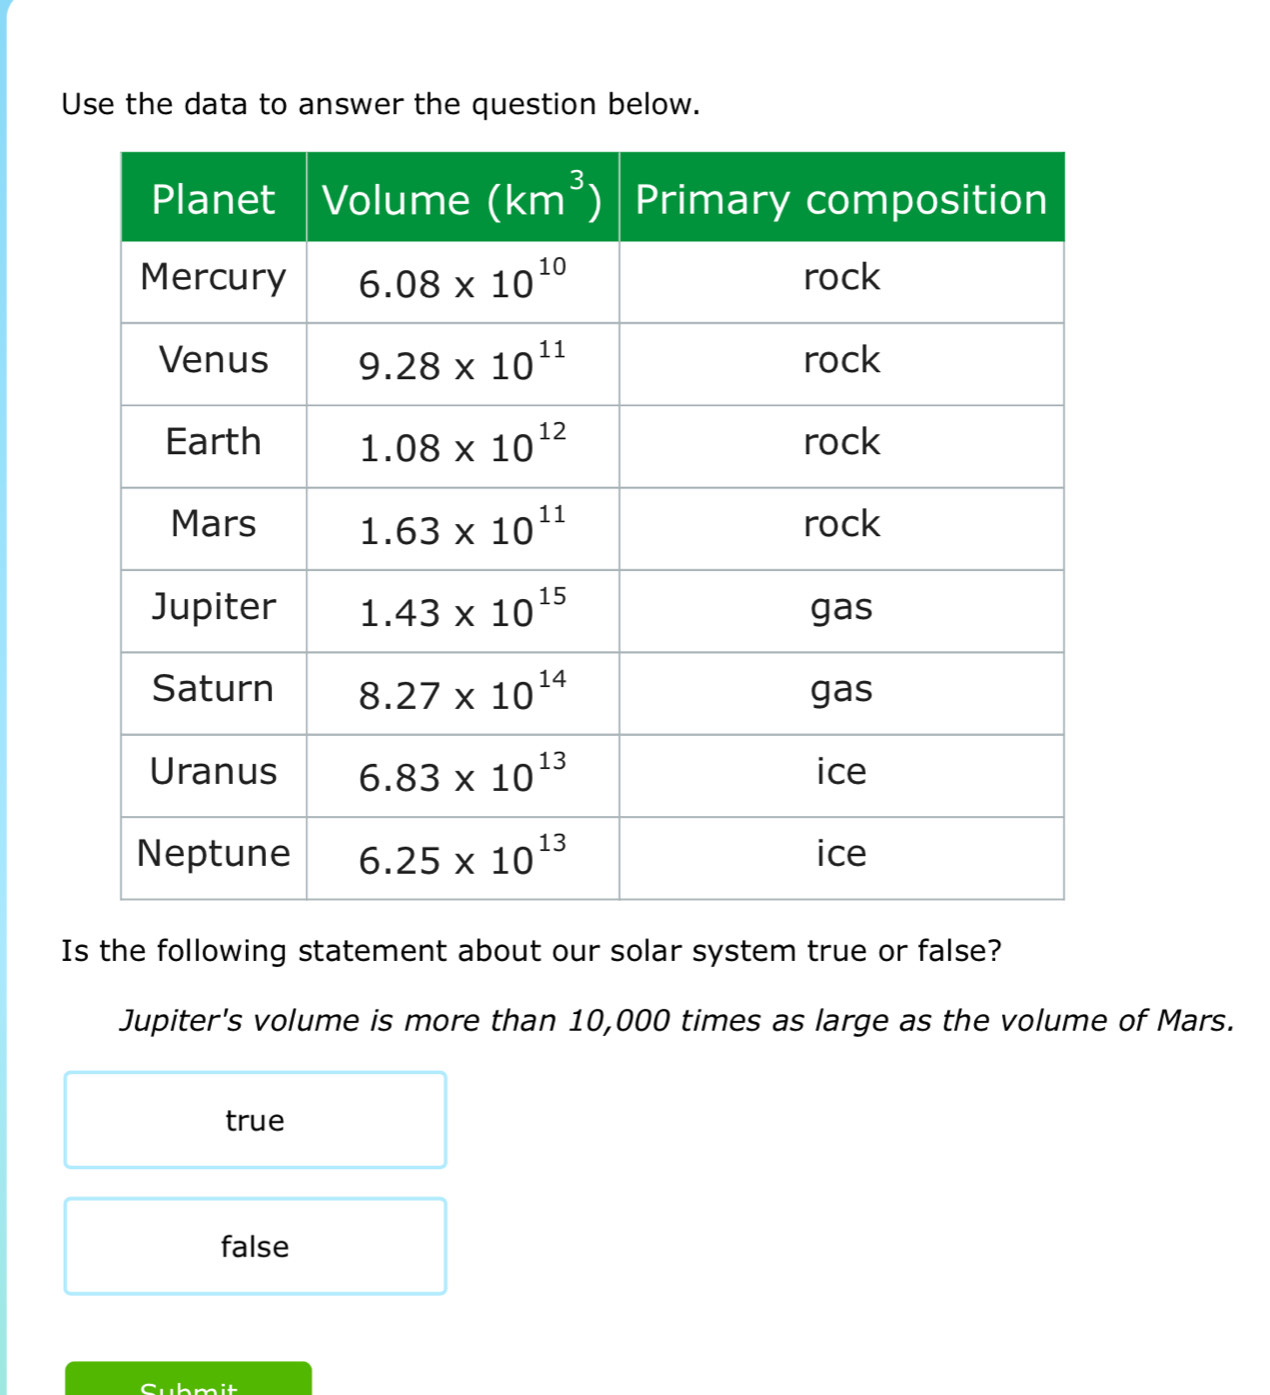Click Jupiter's volume value 1.43 x 10^15
This screenshot has width=1270, height=1395.
(462, 610)
